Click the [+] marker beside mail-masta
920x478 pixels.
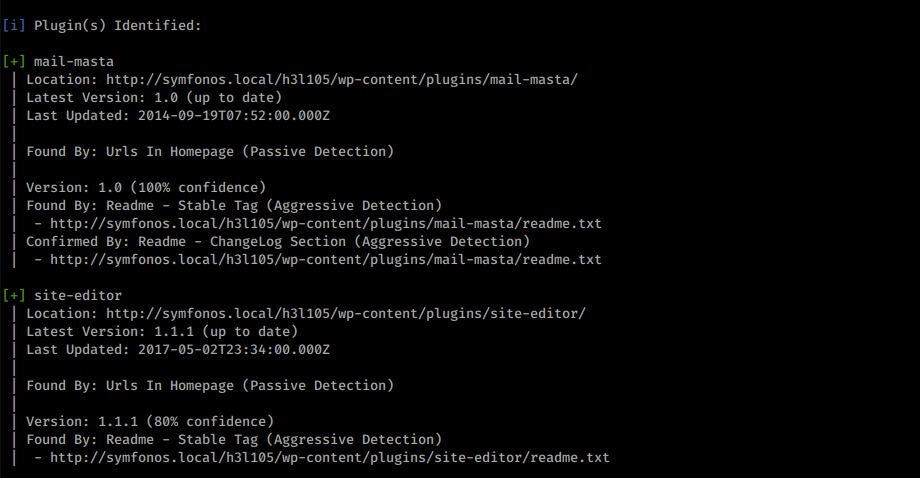pyautogui.click(x=14, y=62)
